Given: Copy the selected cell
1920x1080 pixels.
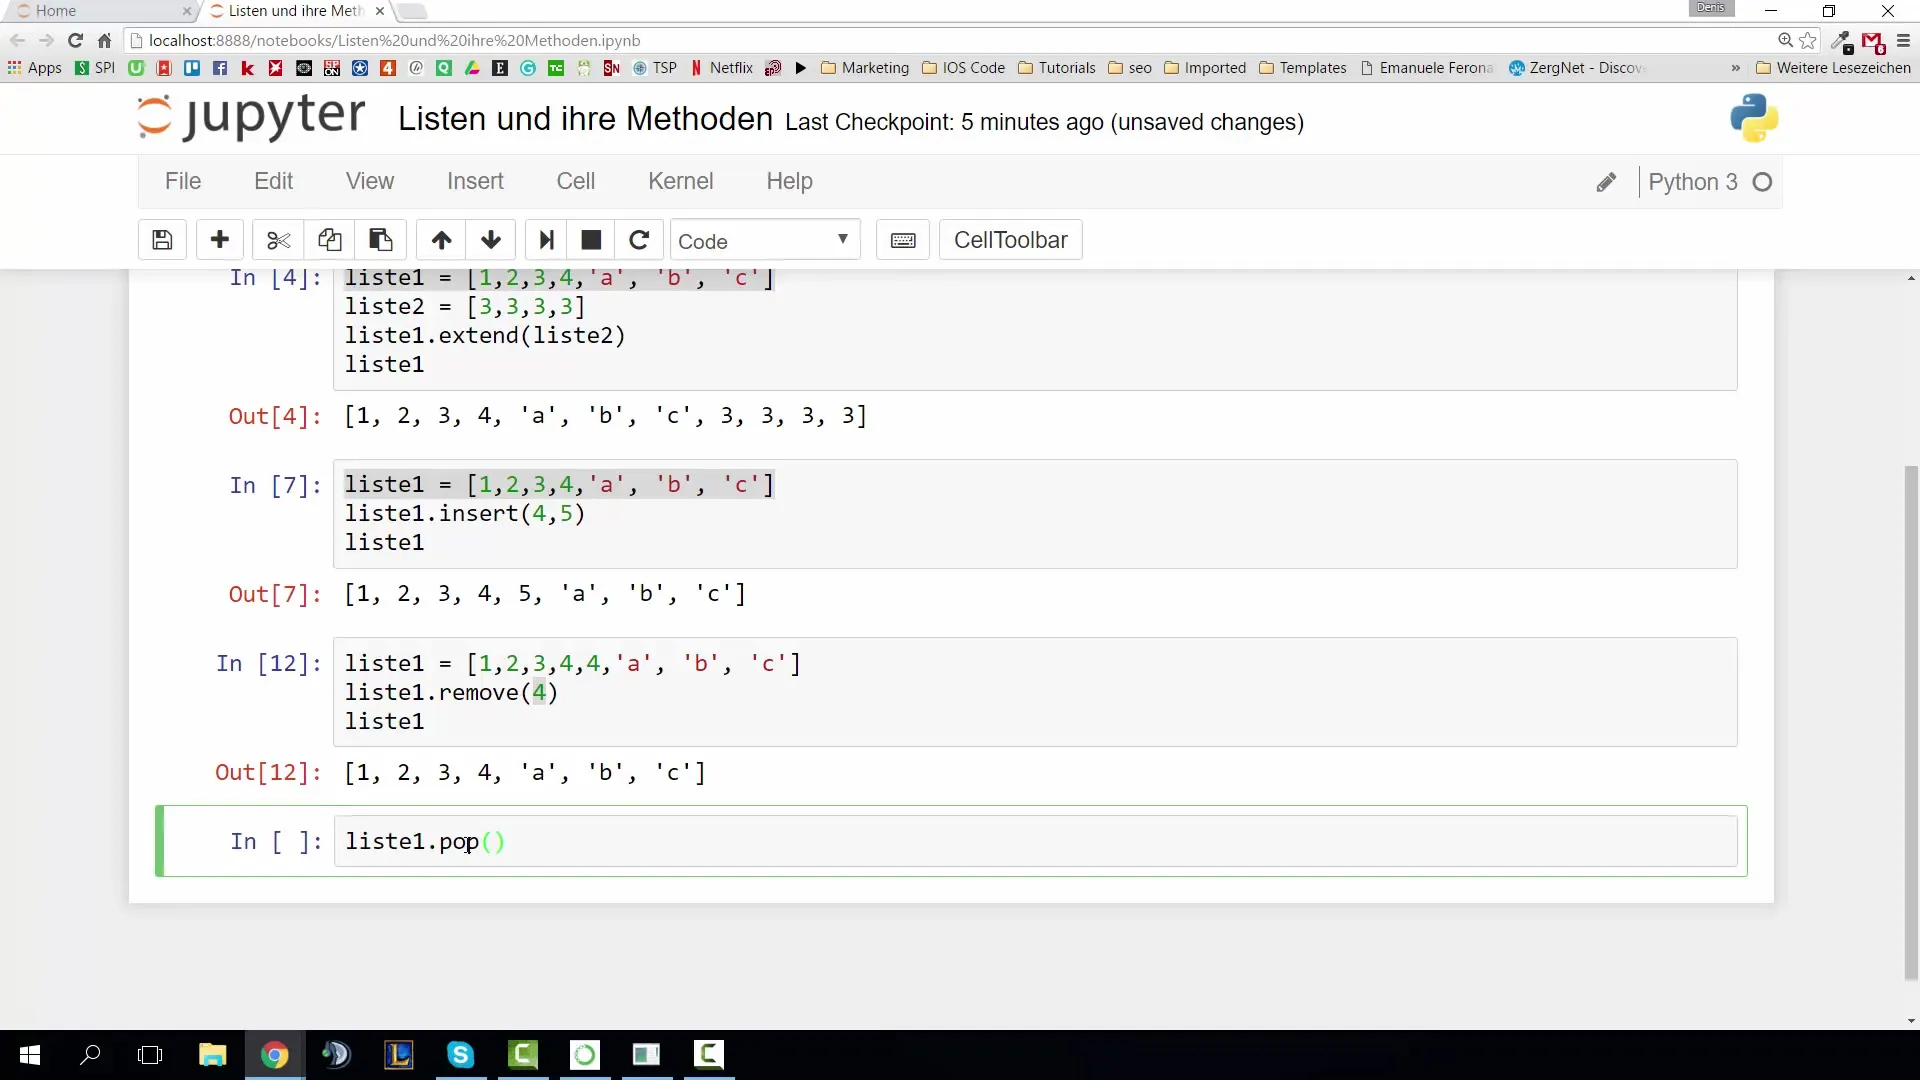Looking at the screenshot, I should [x=329, y=240].
